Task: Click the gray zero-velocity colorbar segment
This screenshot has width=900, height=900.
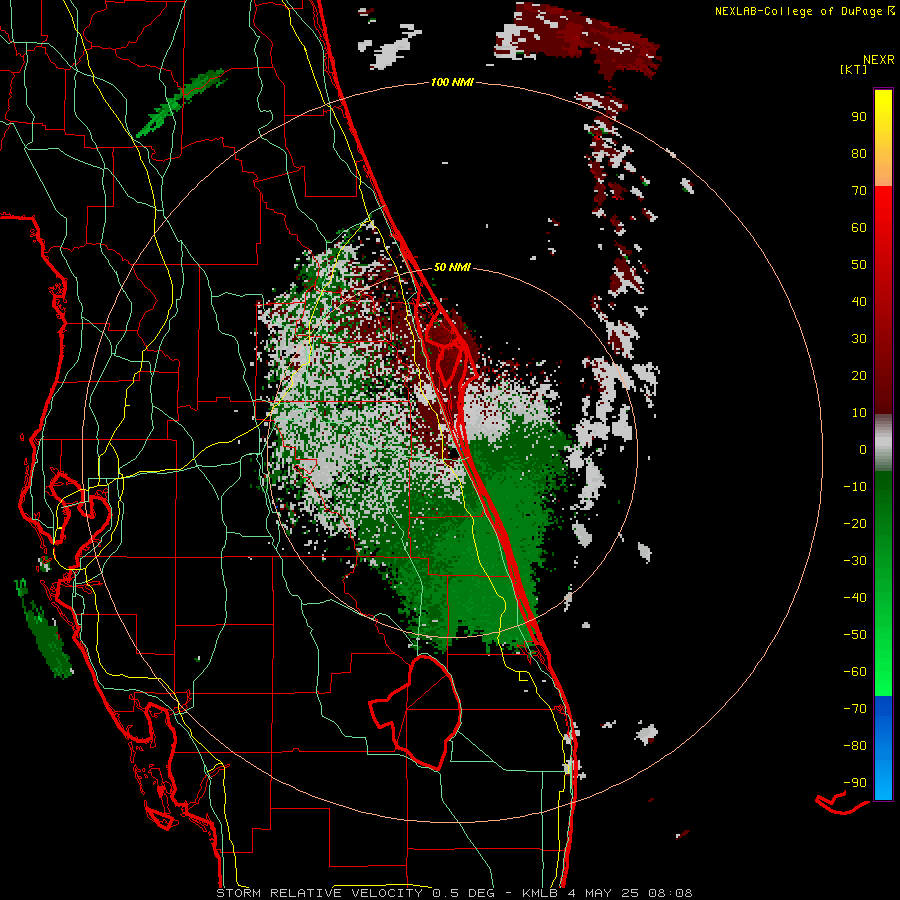Action: pos(883,443)
